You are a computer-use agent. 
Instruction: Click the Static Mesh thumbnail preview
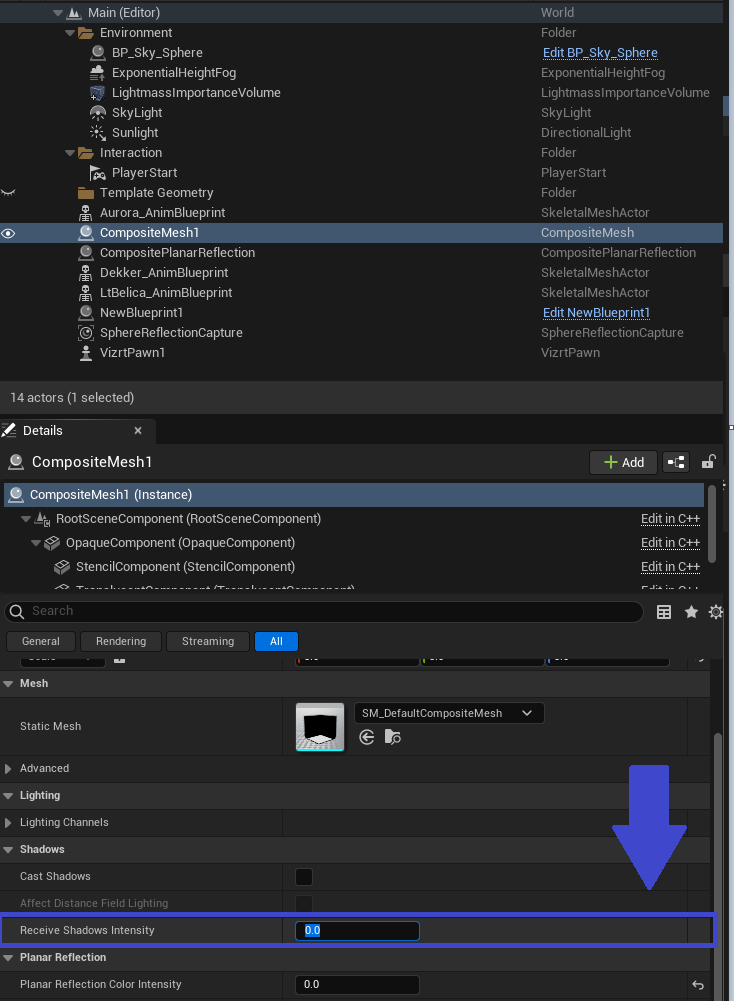(x=320, y=727)
